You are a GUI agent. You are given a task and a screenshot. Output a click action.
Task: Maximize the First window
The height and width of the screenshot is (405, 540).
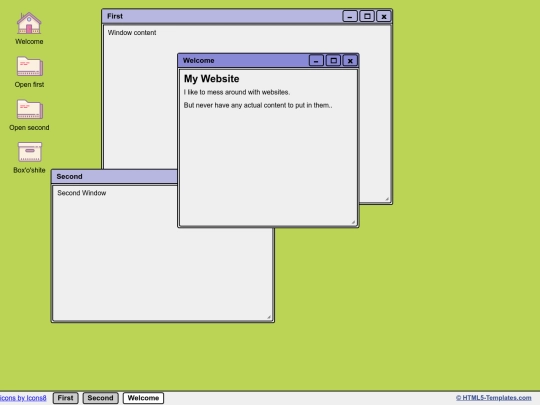[x=367, y=16]
